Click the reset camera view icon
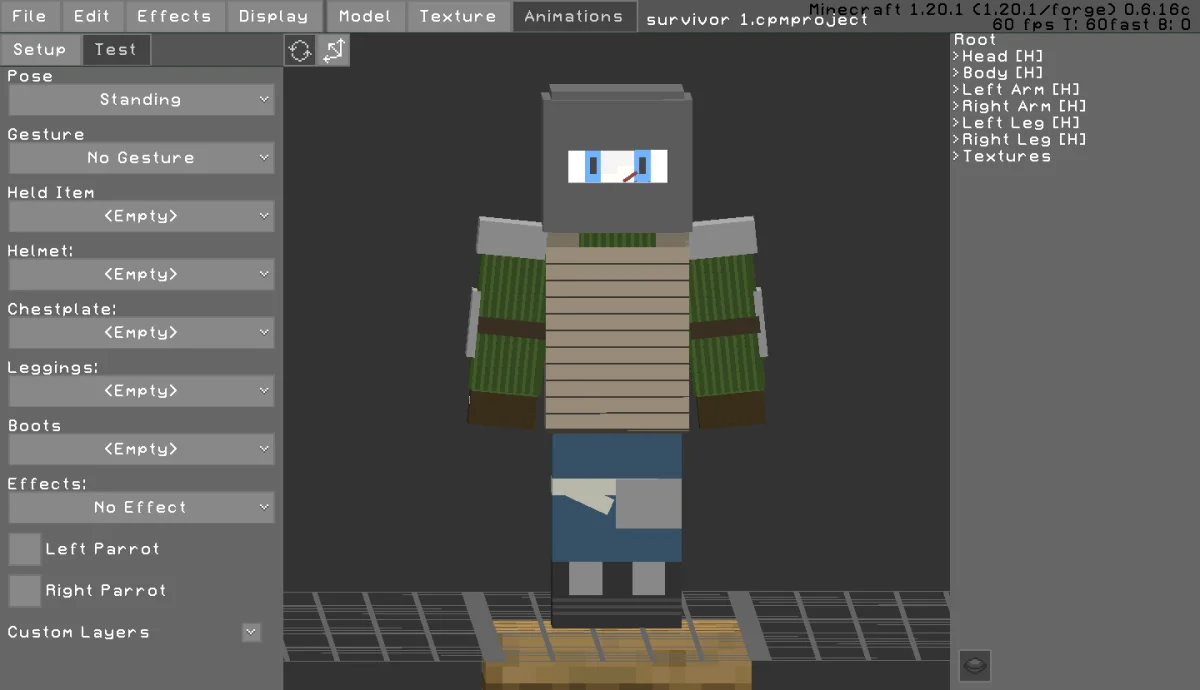The image size is (1200, 690). pyautogui.click(x=300, y=50)
